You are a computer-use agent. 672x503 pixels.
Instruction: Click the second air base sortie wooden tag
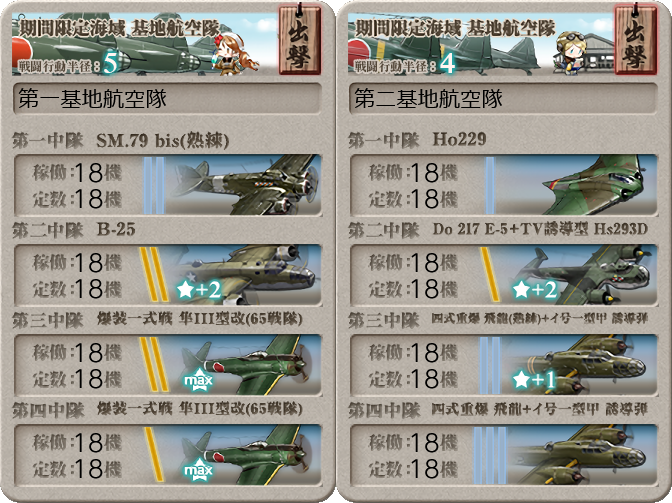635,40
